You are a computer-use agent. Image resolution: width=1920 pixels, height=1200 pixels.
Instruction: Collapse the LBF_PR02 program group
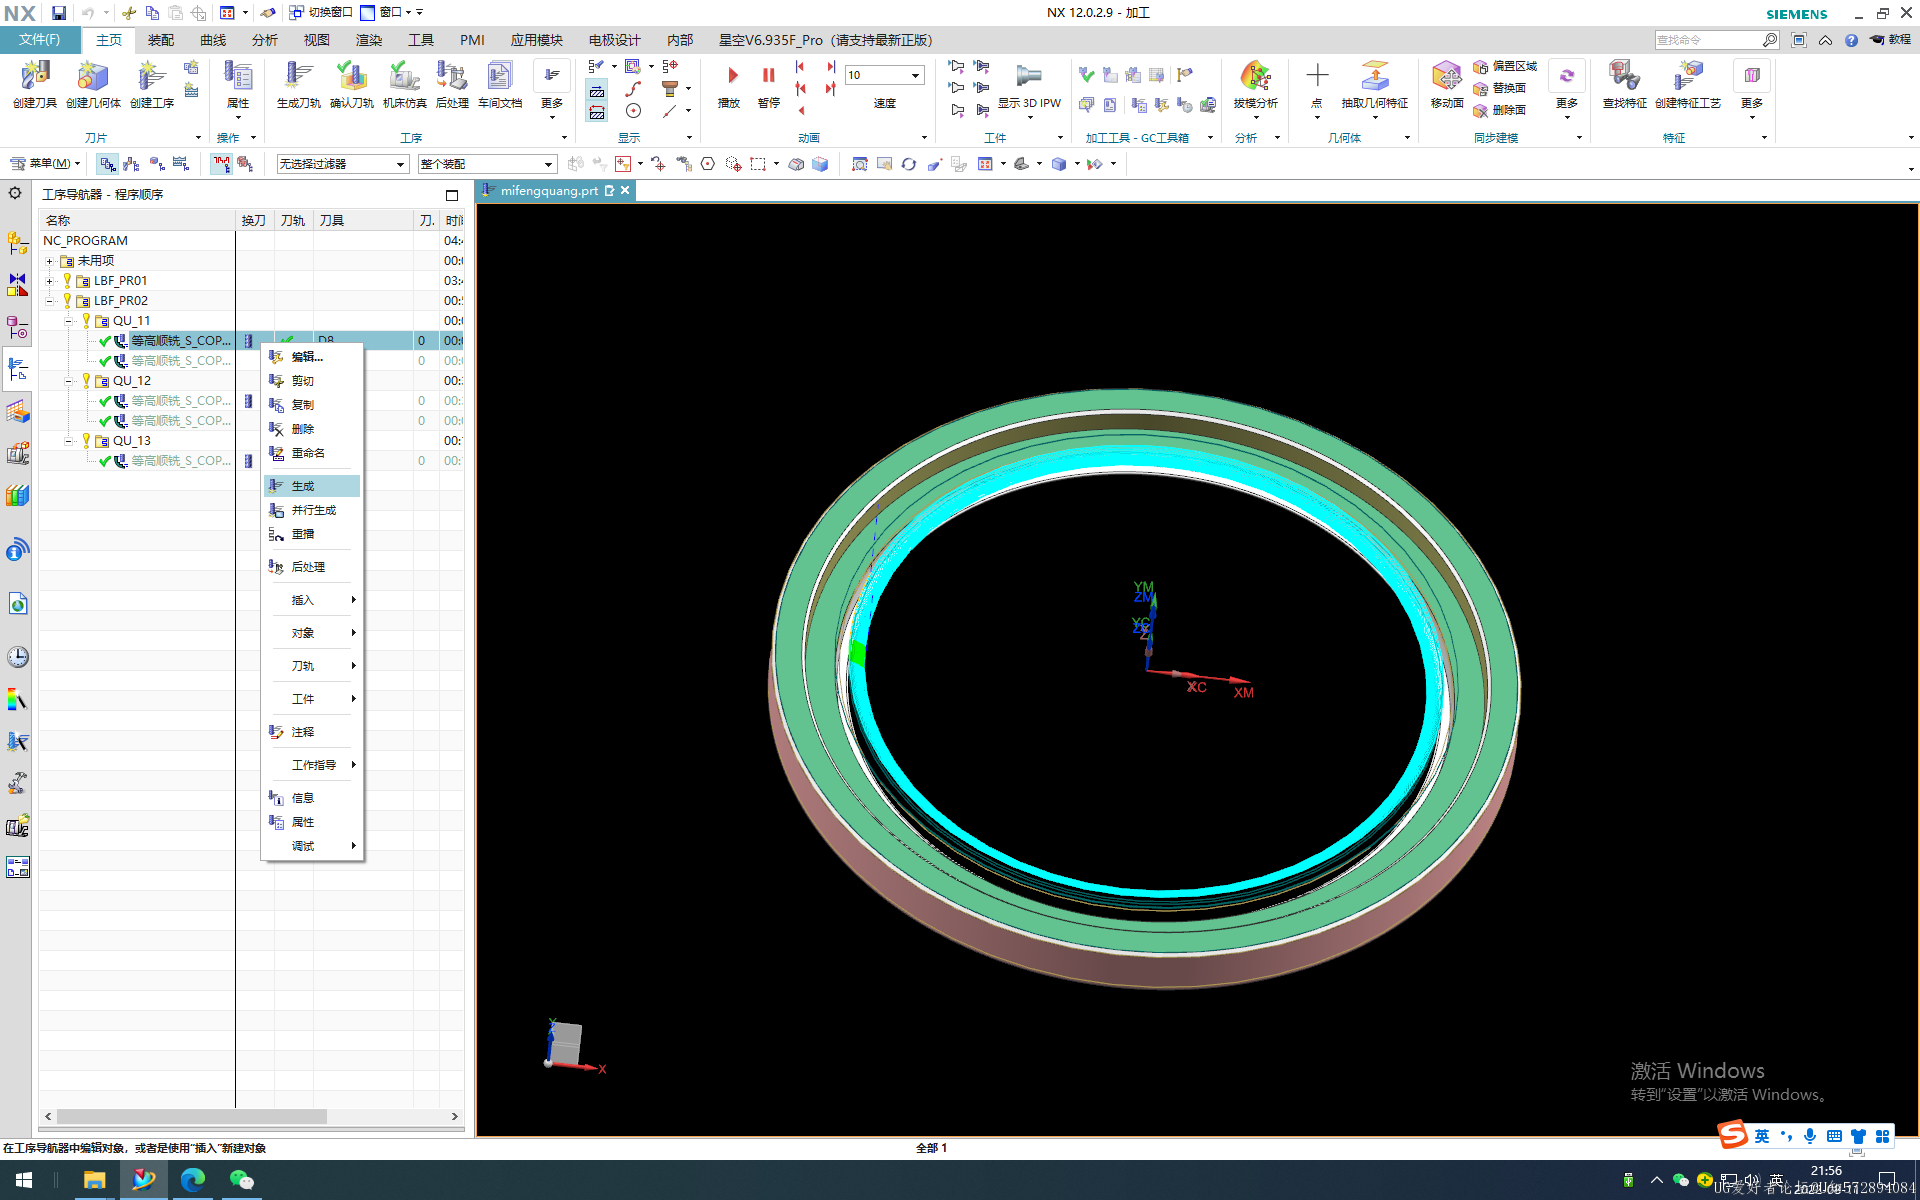coord(49,301)
